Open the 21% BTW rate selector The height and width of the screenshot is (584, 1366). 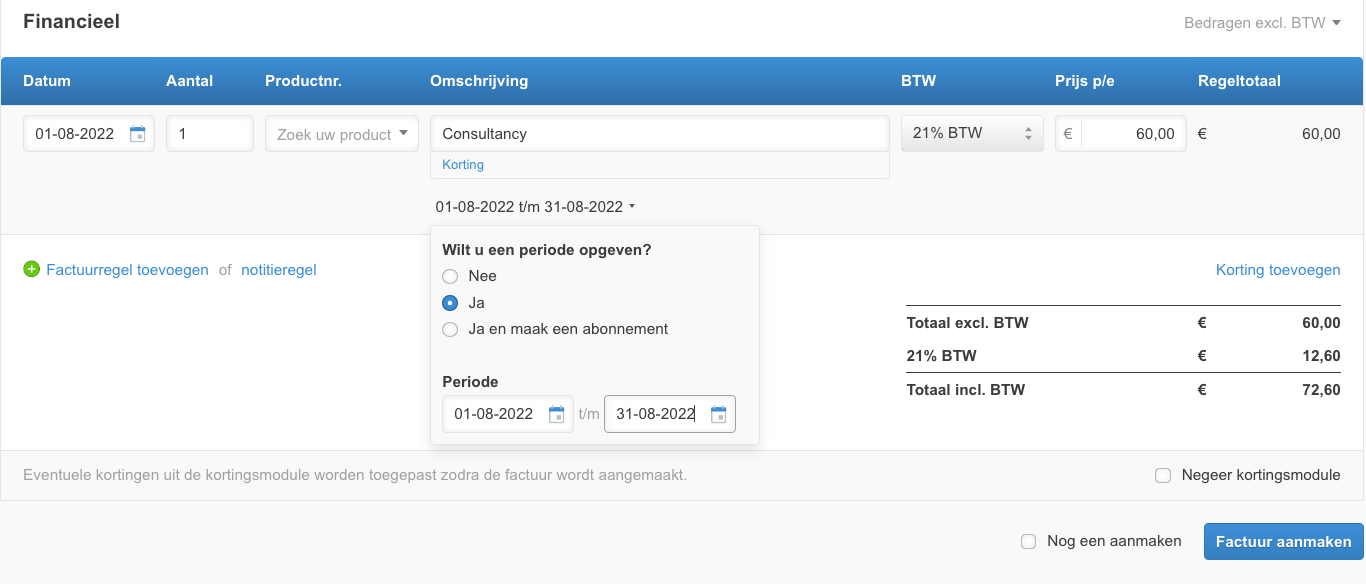[972, 134]
